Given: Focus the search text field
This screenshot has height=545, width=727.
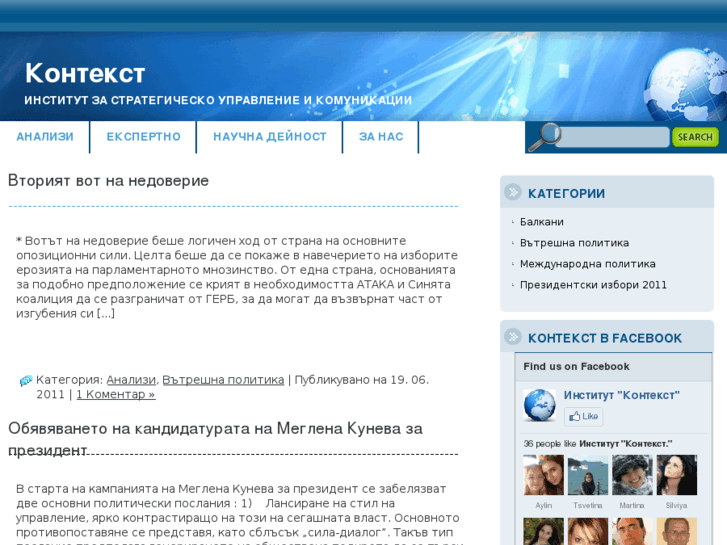Looking at the screenshot, I should [613, 137].
